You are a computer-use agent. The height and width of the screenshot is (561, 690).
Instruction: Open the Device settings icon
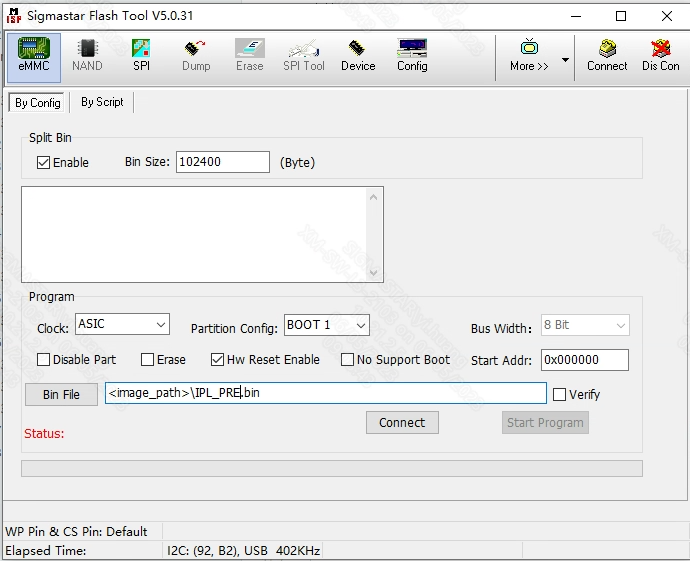pos(358,56)
